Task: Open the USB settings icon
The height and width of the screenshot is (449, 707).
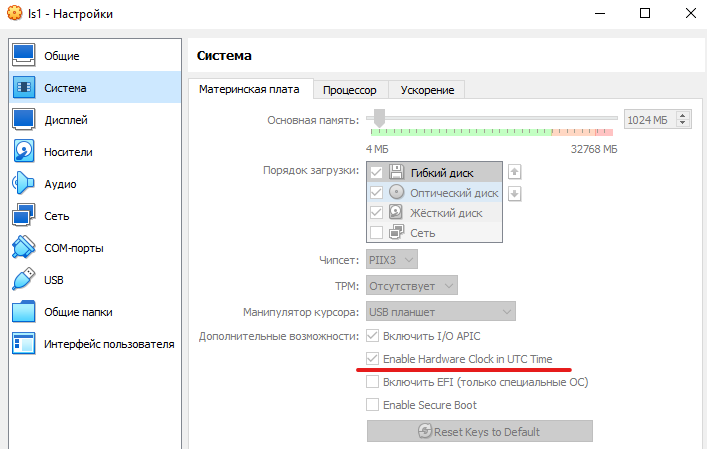Action: tap(24, 280)
